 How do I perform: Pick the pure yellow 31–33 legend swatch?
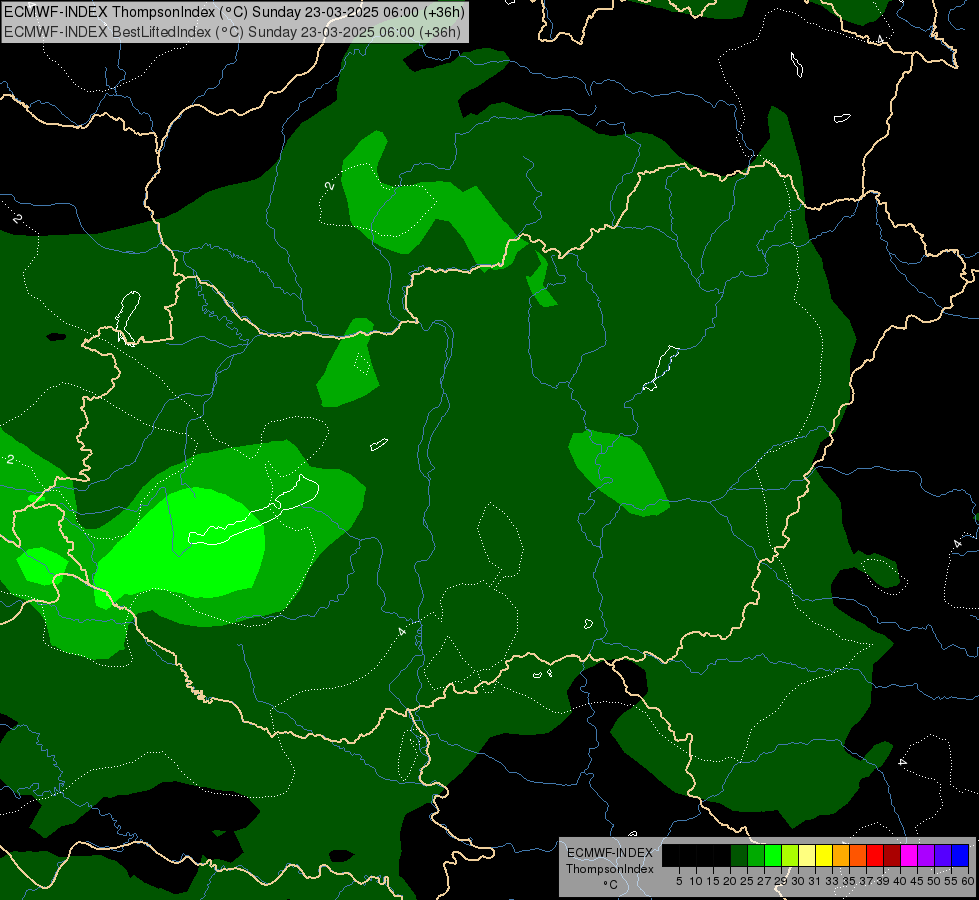[824, 855]
